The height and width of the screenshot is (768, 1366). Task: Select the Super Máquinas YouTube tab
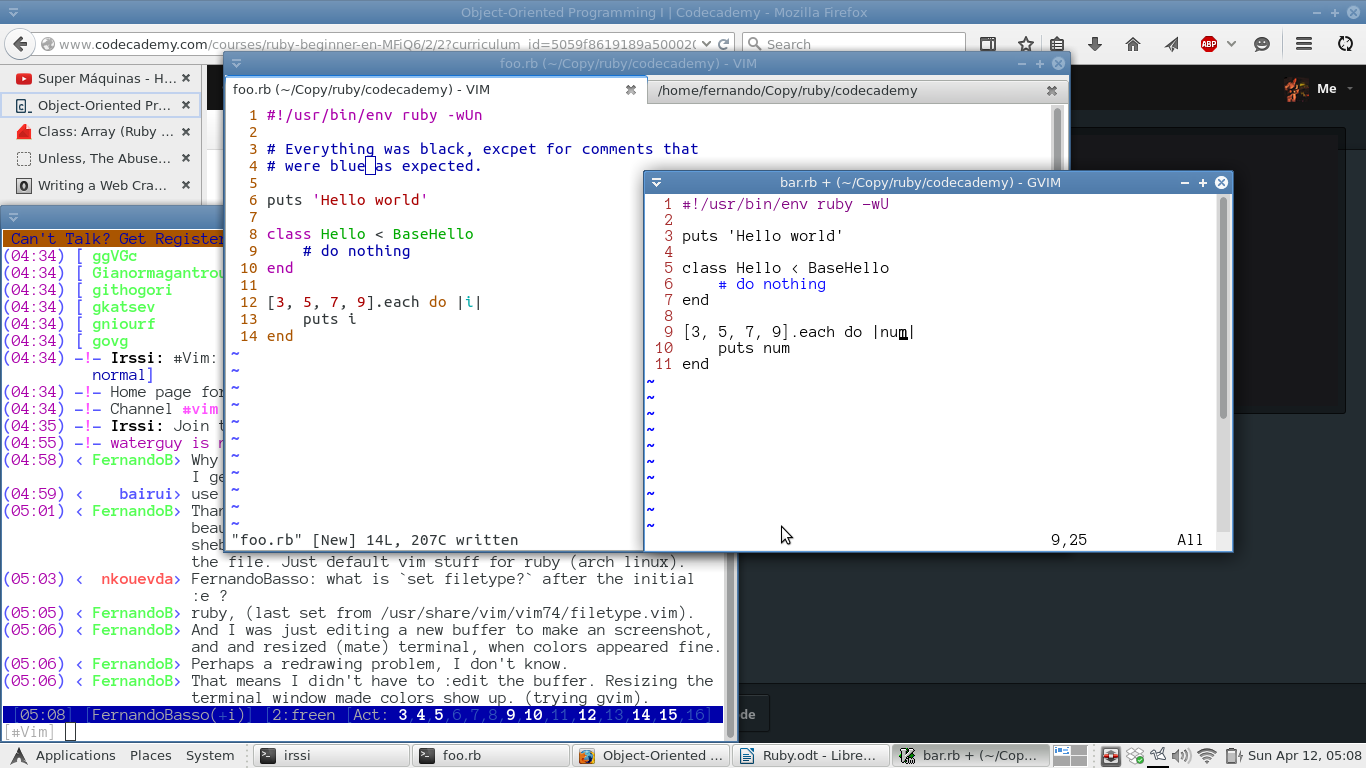tap(100, 78)
